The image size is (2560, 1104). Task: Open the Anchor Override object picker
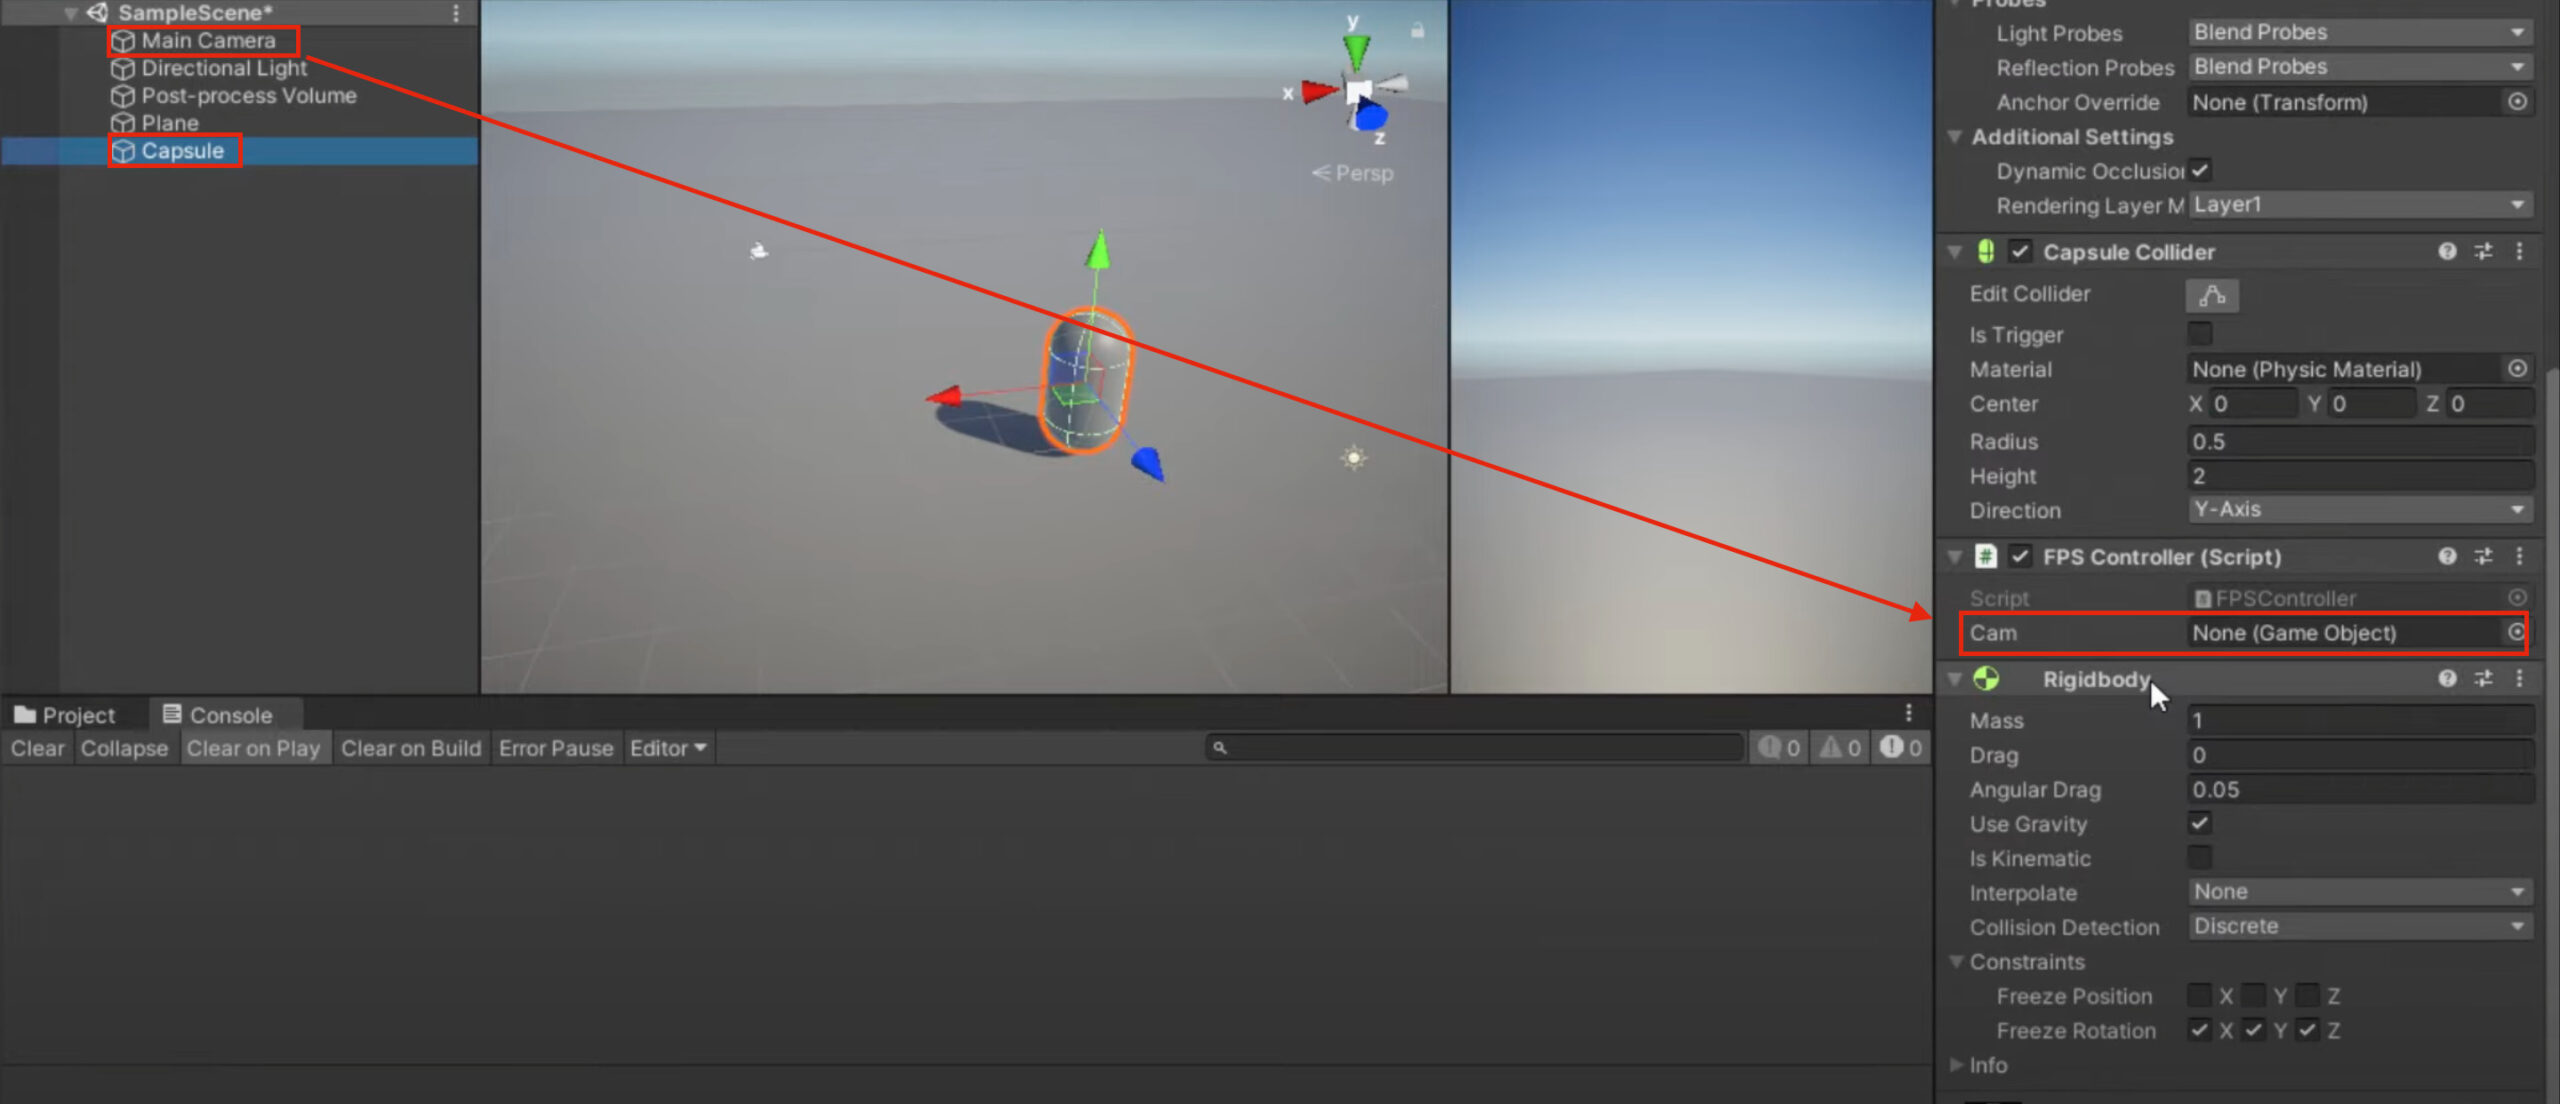point(2517,102)
